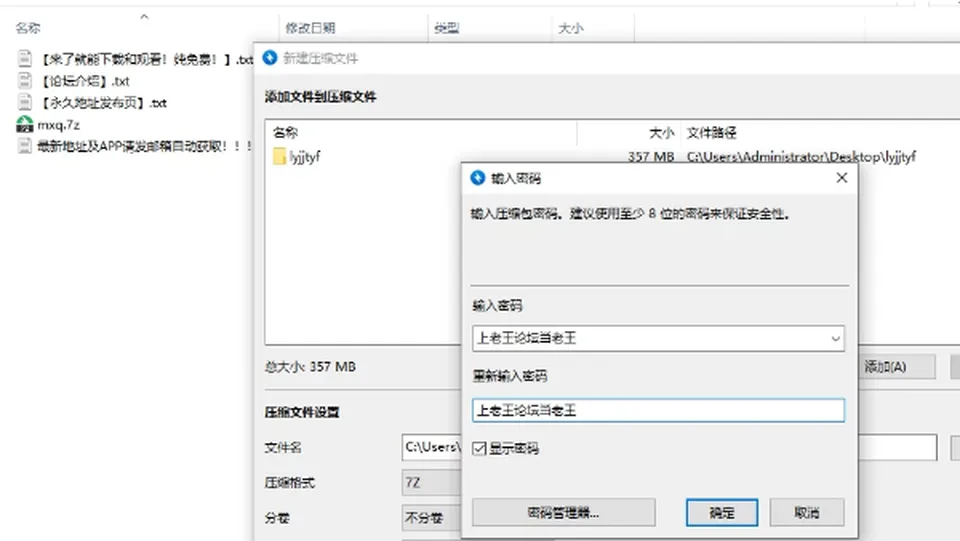This screenshot has height=541, width=960.
Task: Select the mxq.7z archive icon in Explorer
Action: (x=24, y=124)
